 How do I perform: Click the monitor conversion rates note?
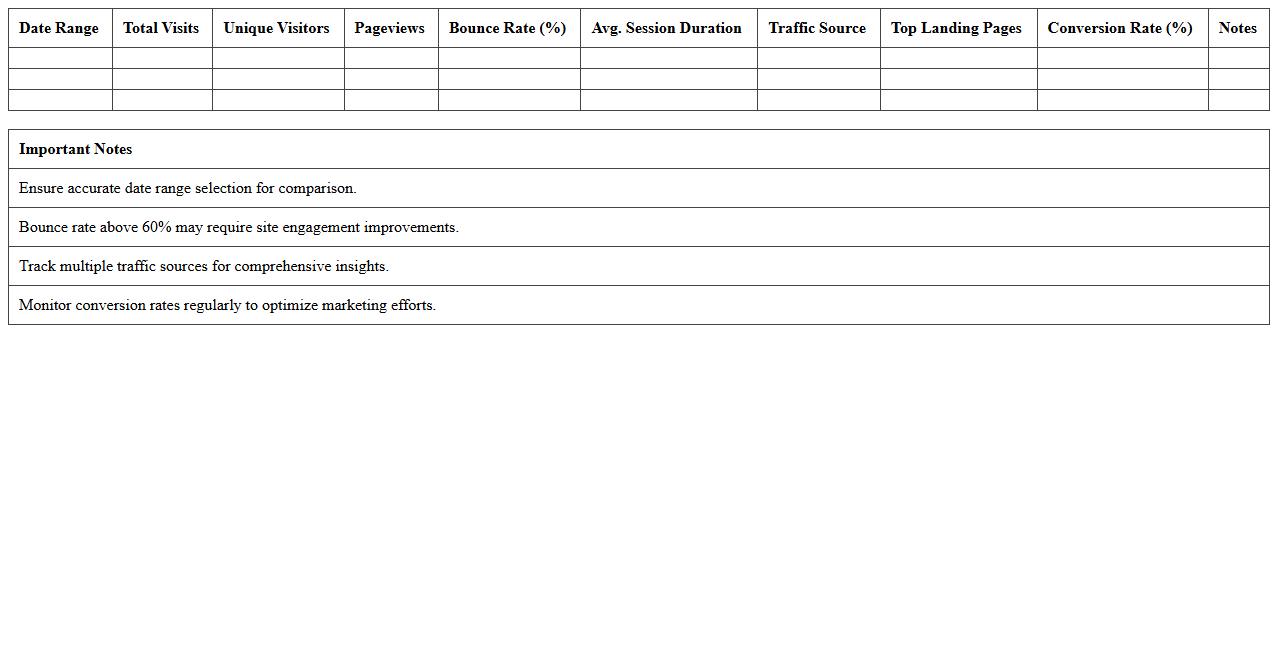tap(227, 305)
